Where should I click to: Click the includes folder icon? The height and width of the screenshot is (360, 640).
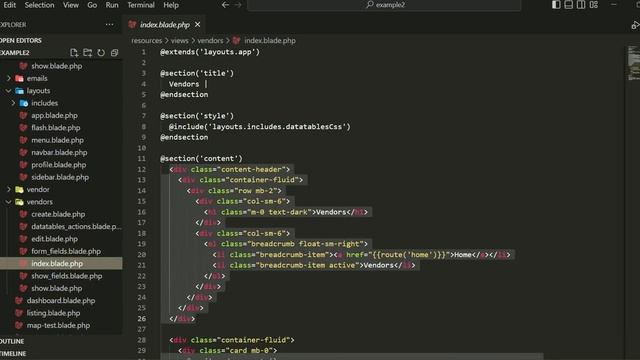(24, 103)
